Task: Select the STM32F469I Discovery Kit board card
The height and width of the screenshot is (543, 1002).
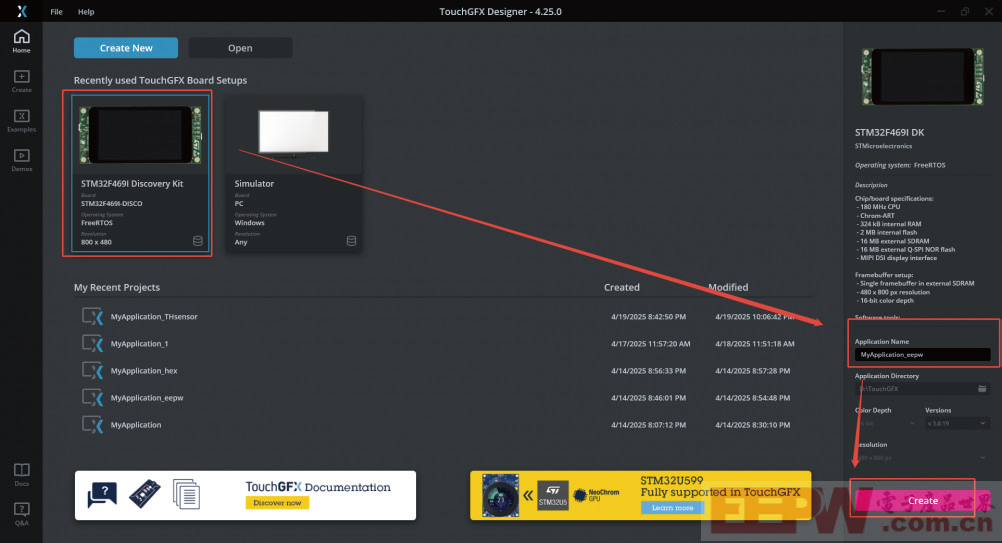Action: pos(140,173)
